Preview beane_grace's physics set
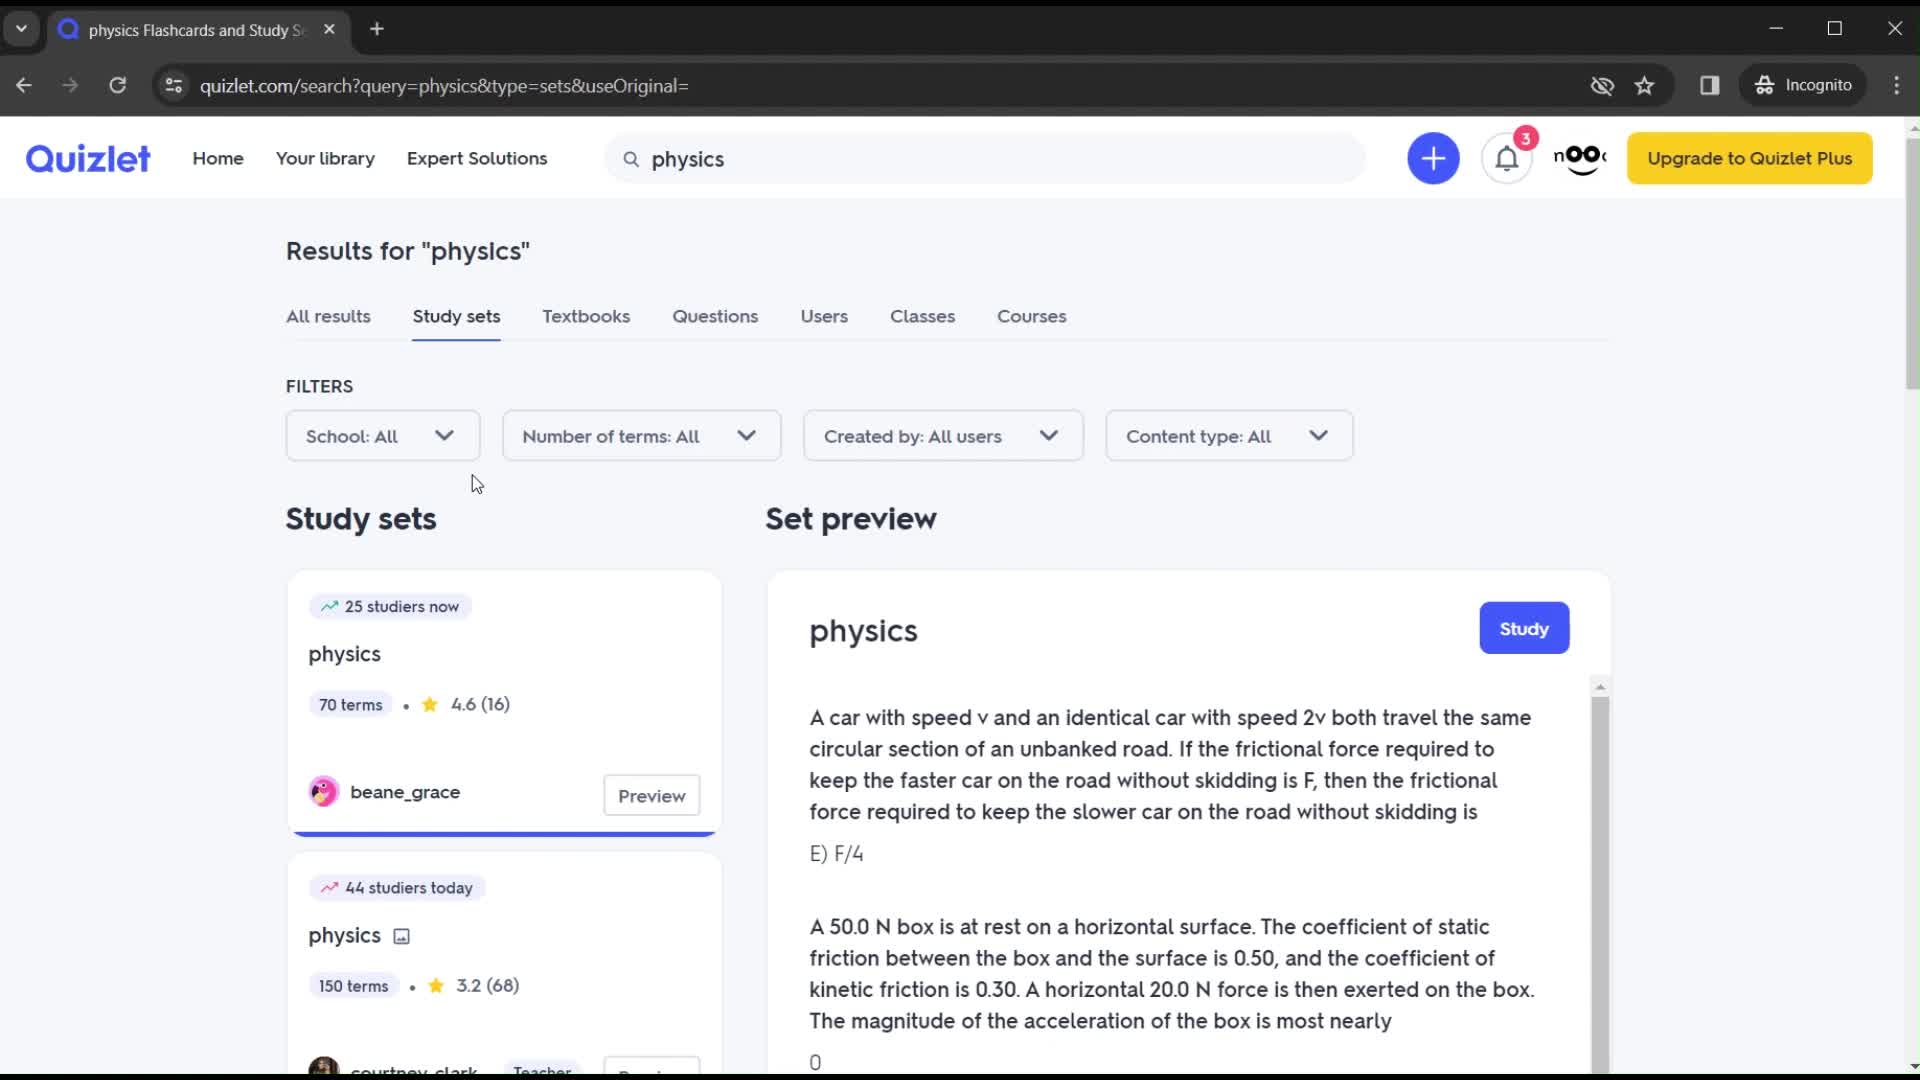 click(651, 796)
